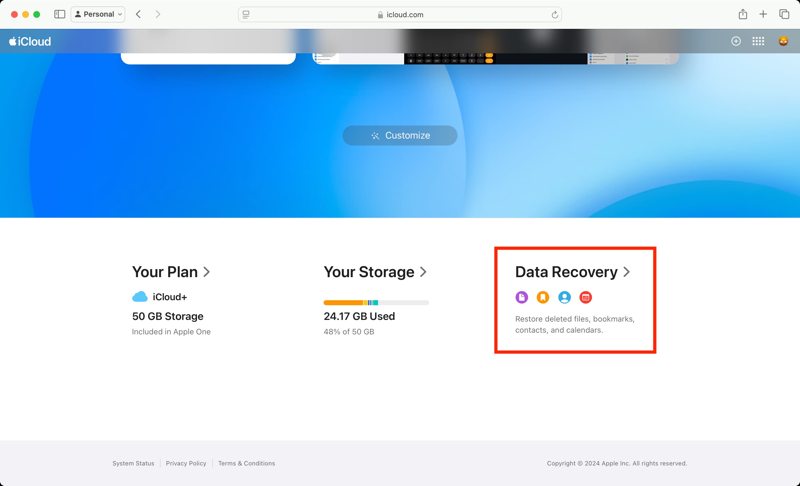Go forward with the Safari forward arrow
This screenshot has width=800, height=486.
pyautogui.click(x=158, y=14)
